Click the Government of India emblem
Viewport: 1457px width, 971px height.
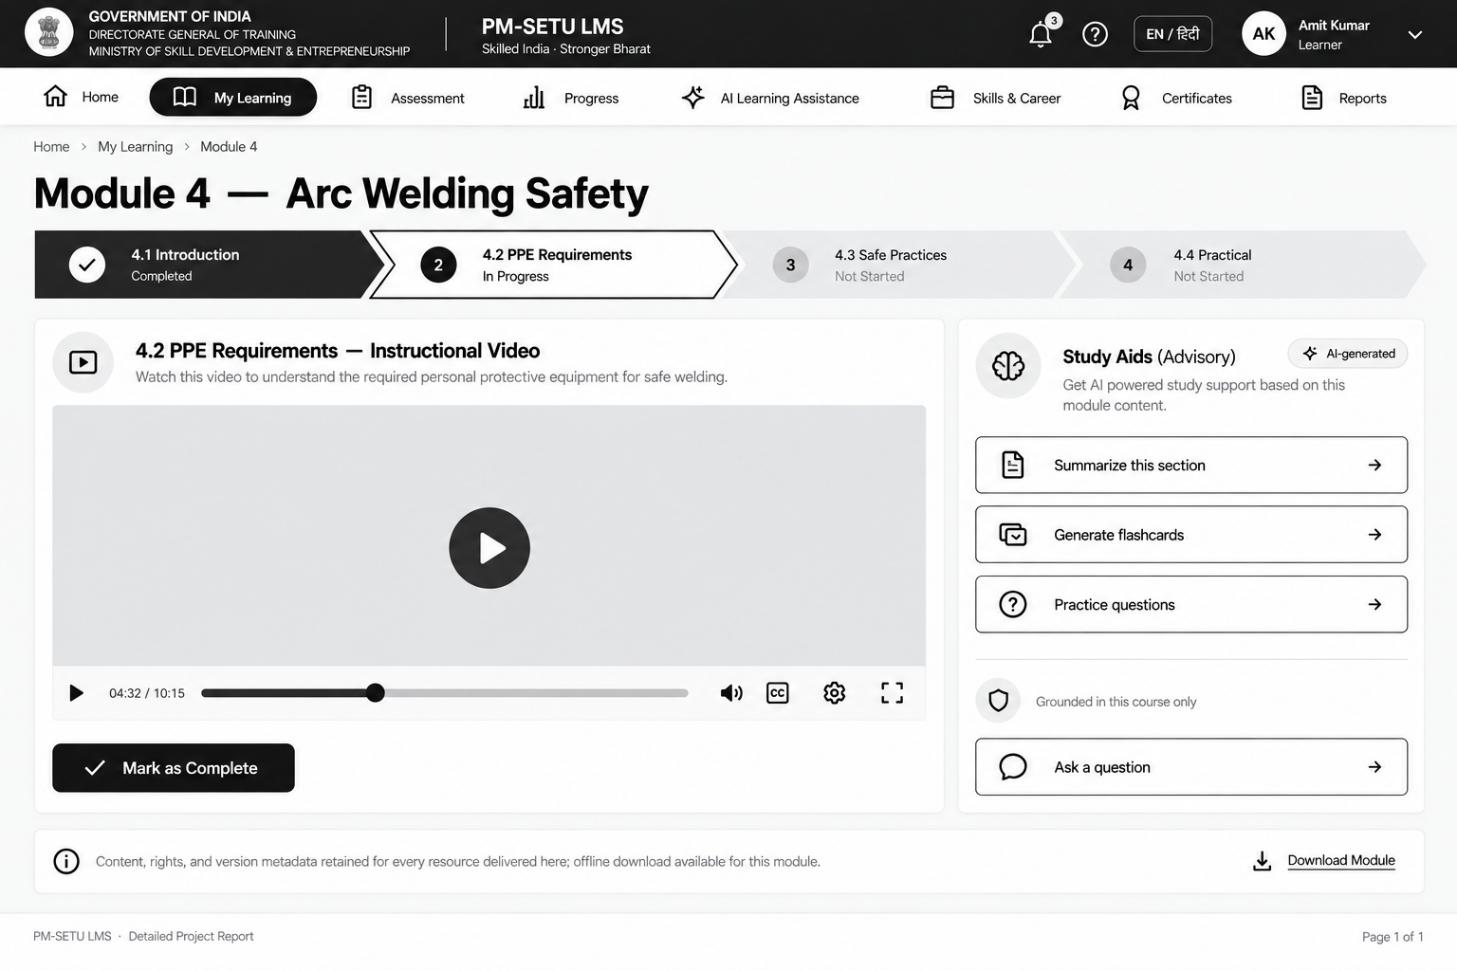49,33
